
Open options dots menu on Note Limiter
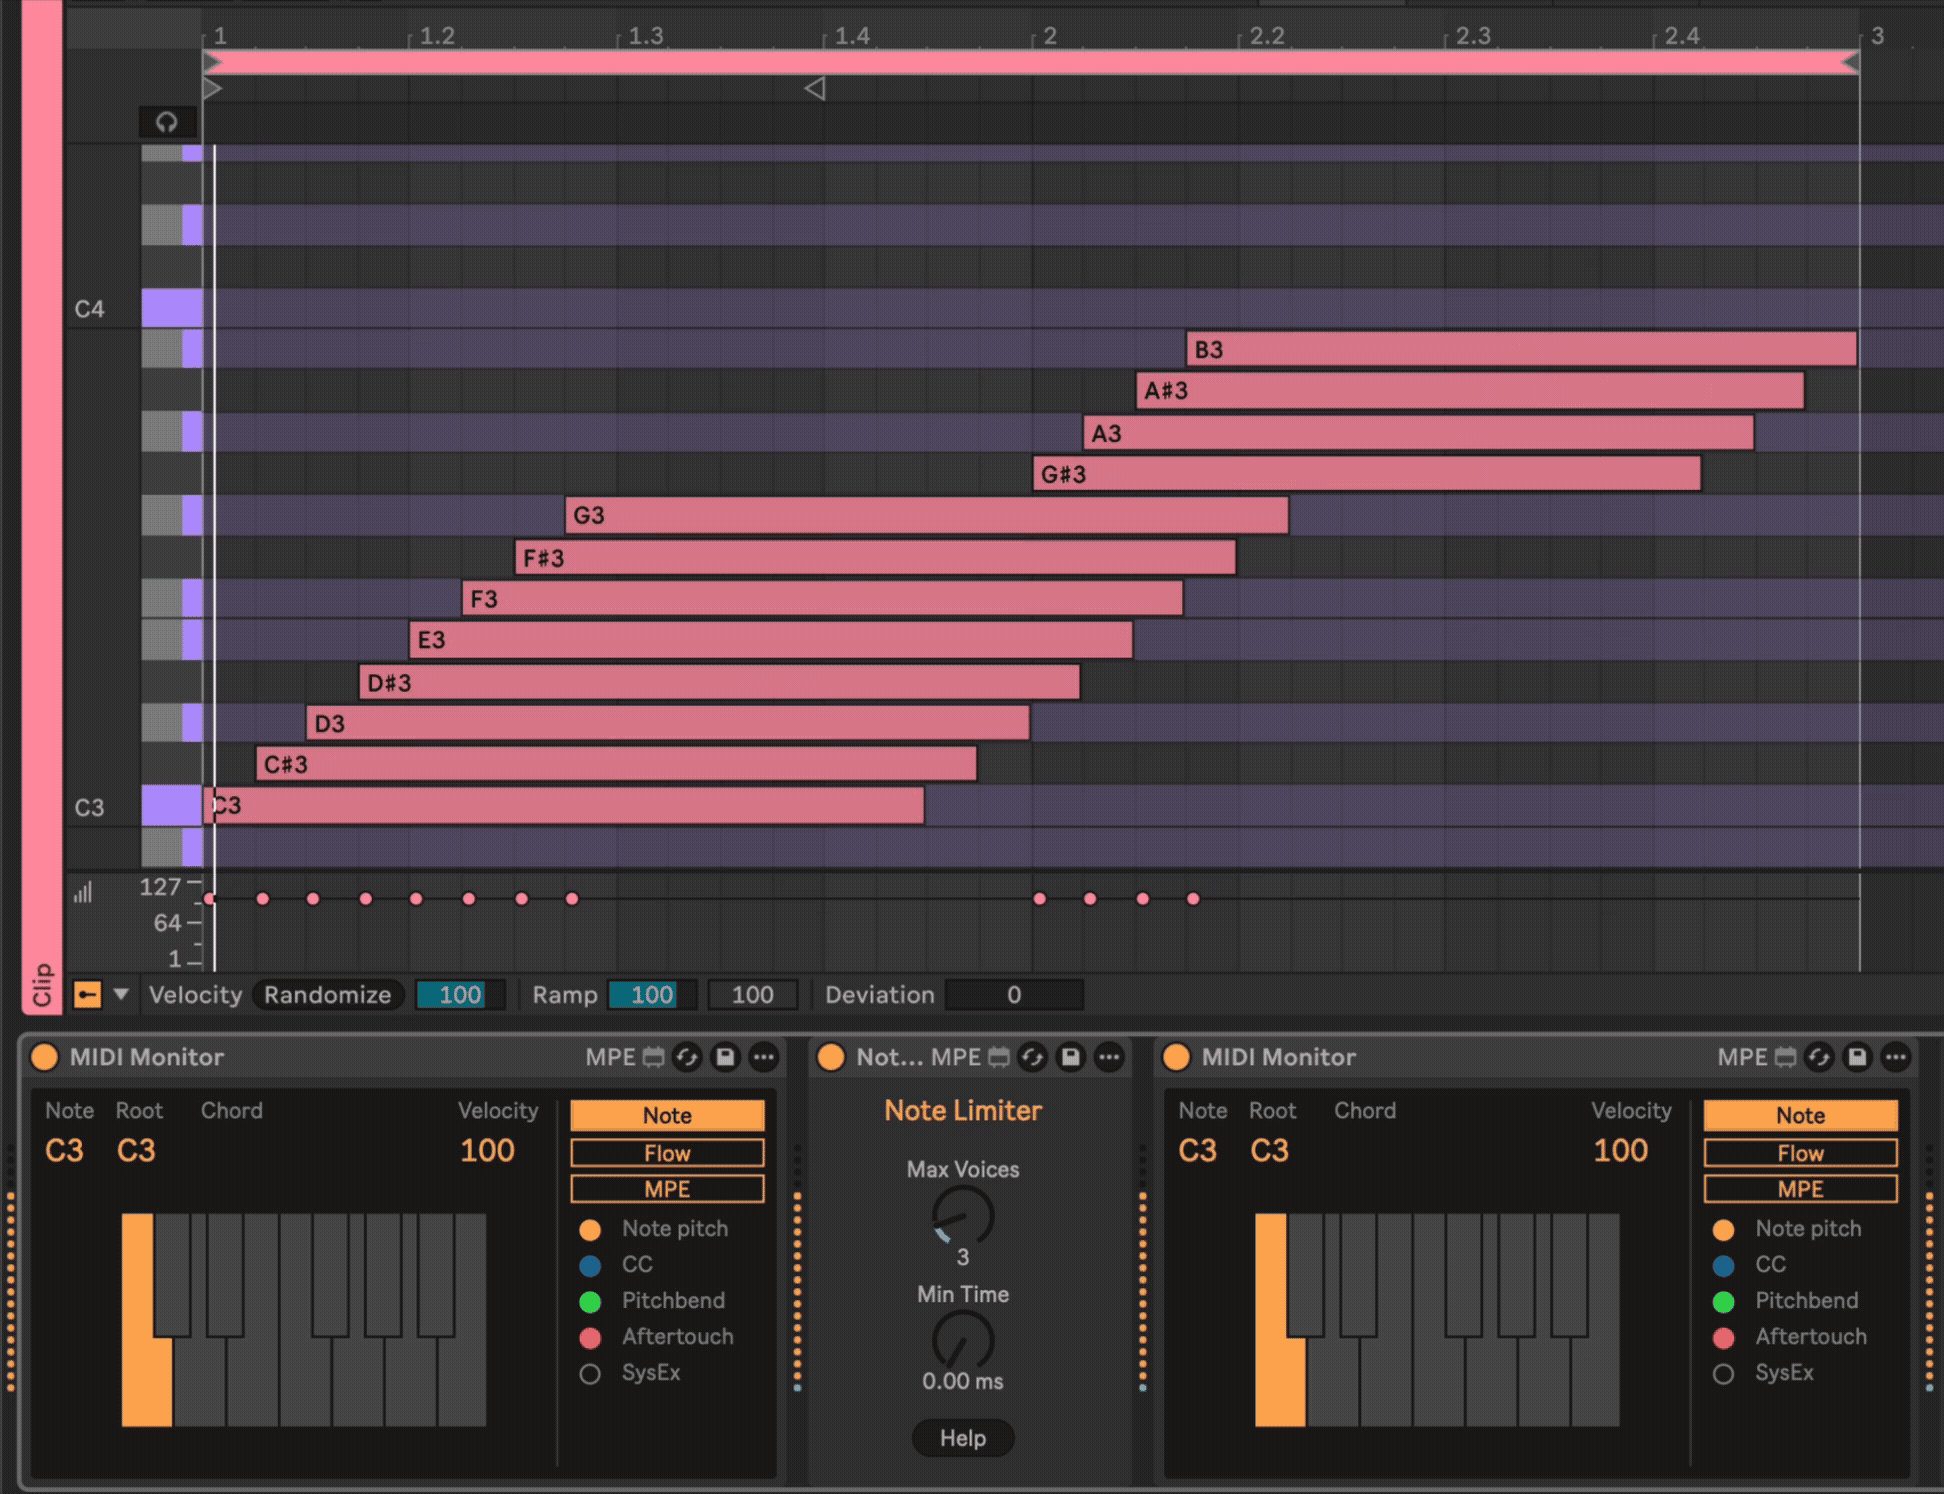tap(1109, 1057)
